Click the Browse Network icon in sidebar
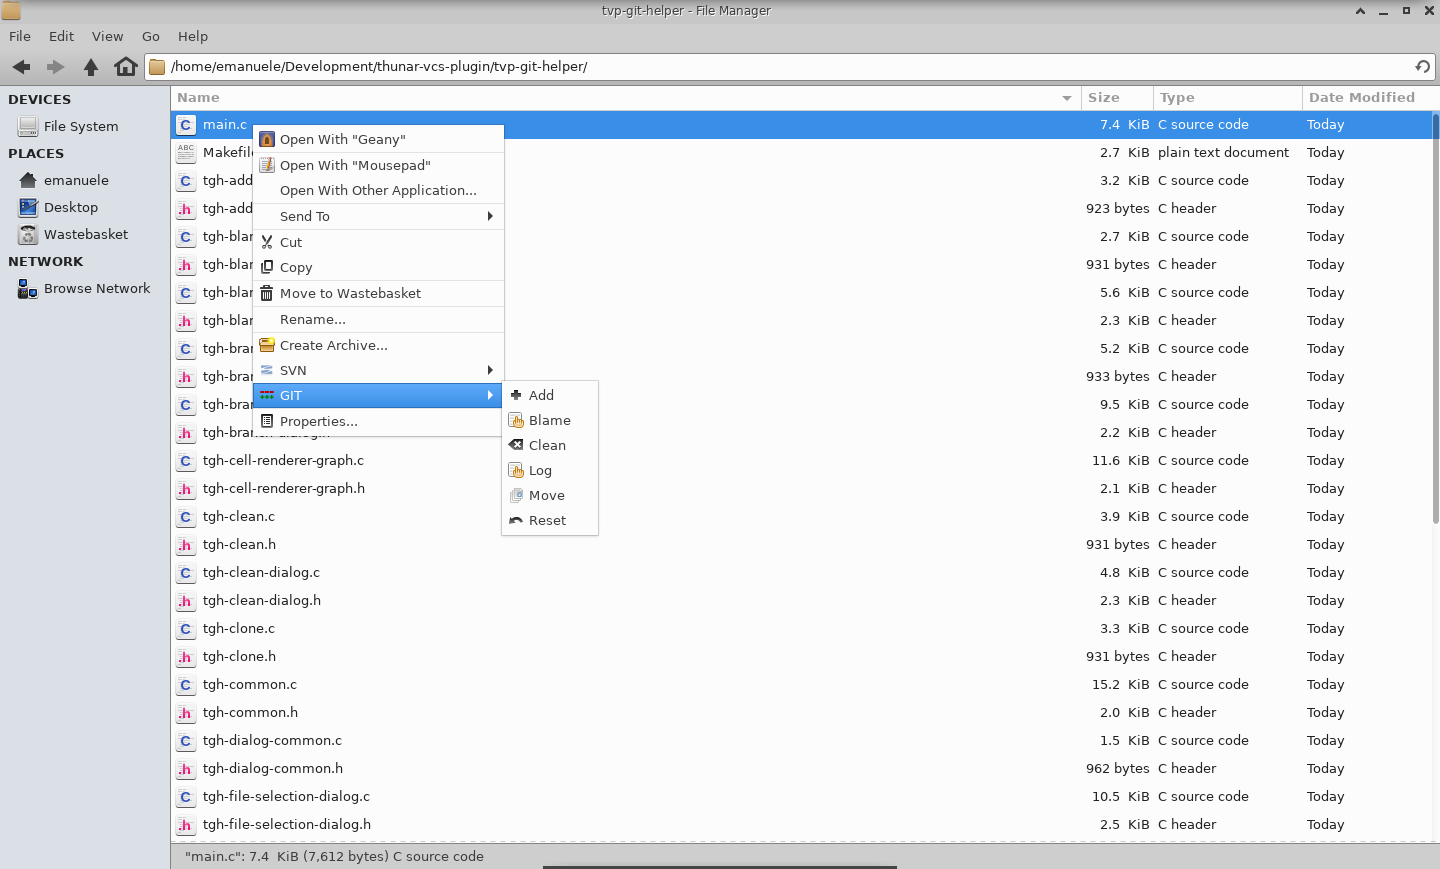The width and height of the screenshot is (1440, 869). point(28,289)
